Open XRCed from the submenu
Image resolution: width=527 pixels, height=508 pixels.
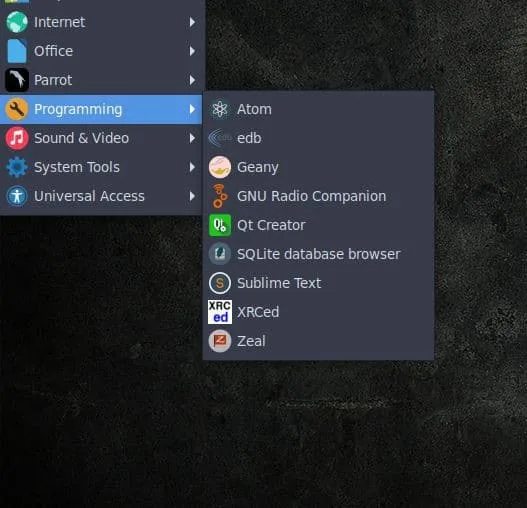coord(319,312)
